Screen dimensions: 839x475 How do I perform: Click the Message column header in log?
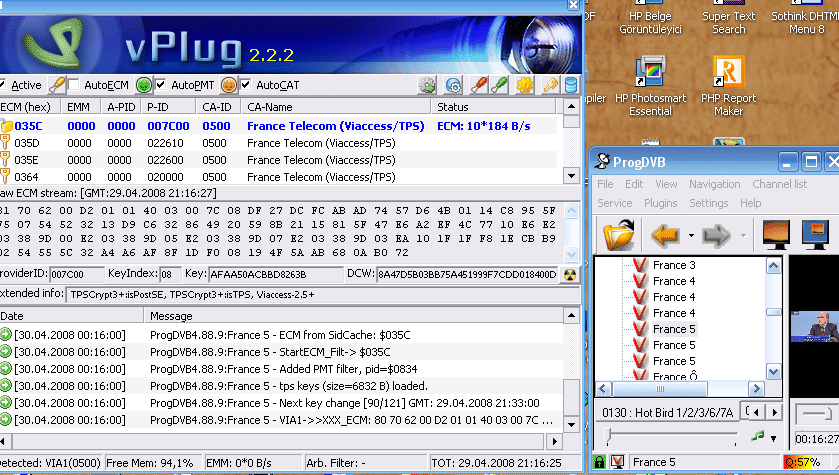coord(353,316)
